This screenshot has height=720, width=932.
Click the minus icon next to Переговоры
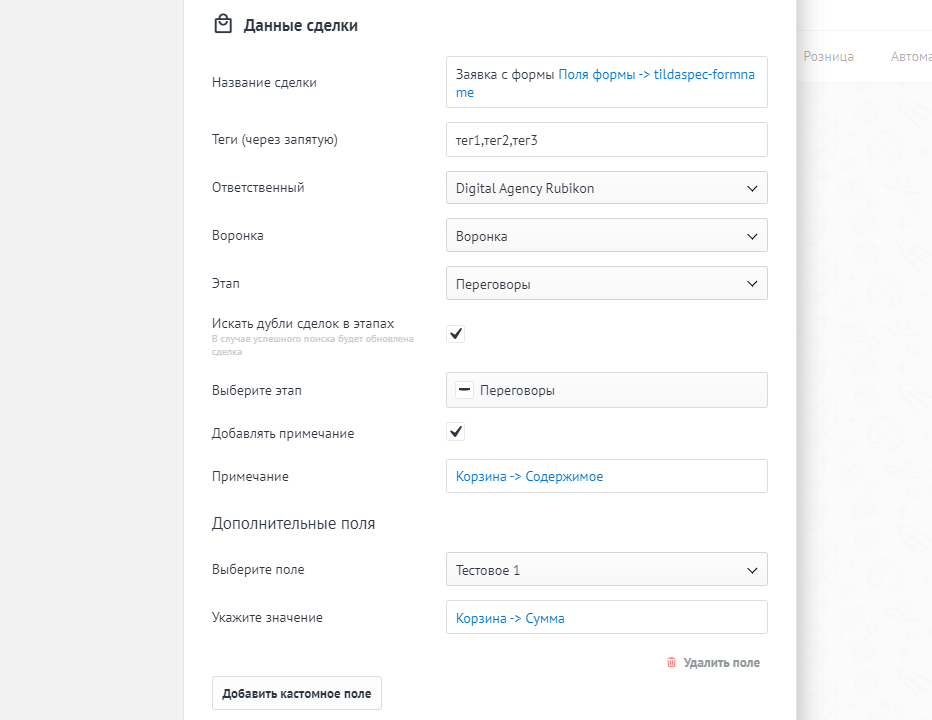[464, 391]
